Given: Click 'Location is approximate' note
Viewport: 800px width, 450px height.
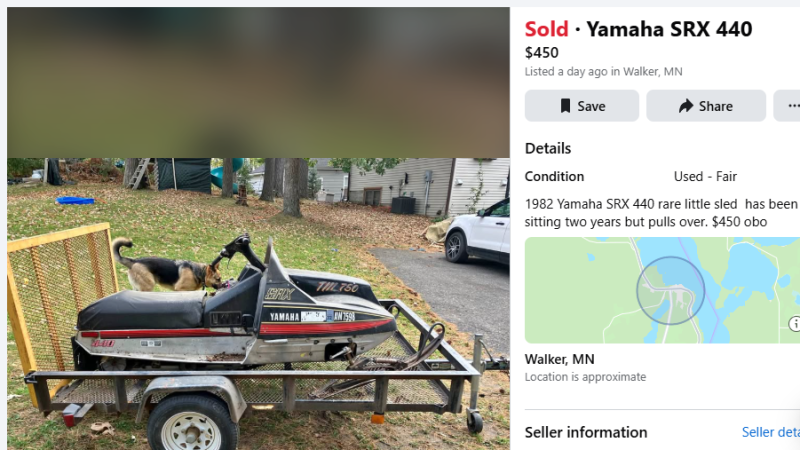Looking at the screenshot, I should coord(585,377).
